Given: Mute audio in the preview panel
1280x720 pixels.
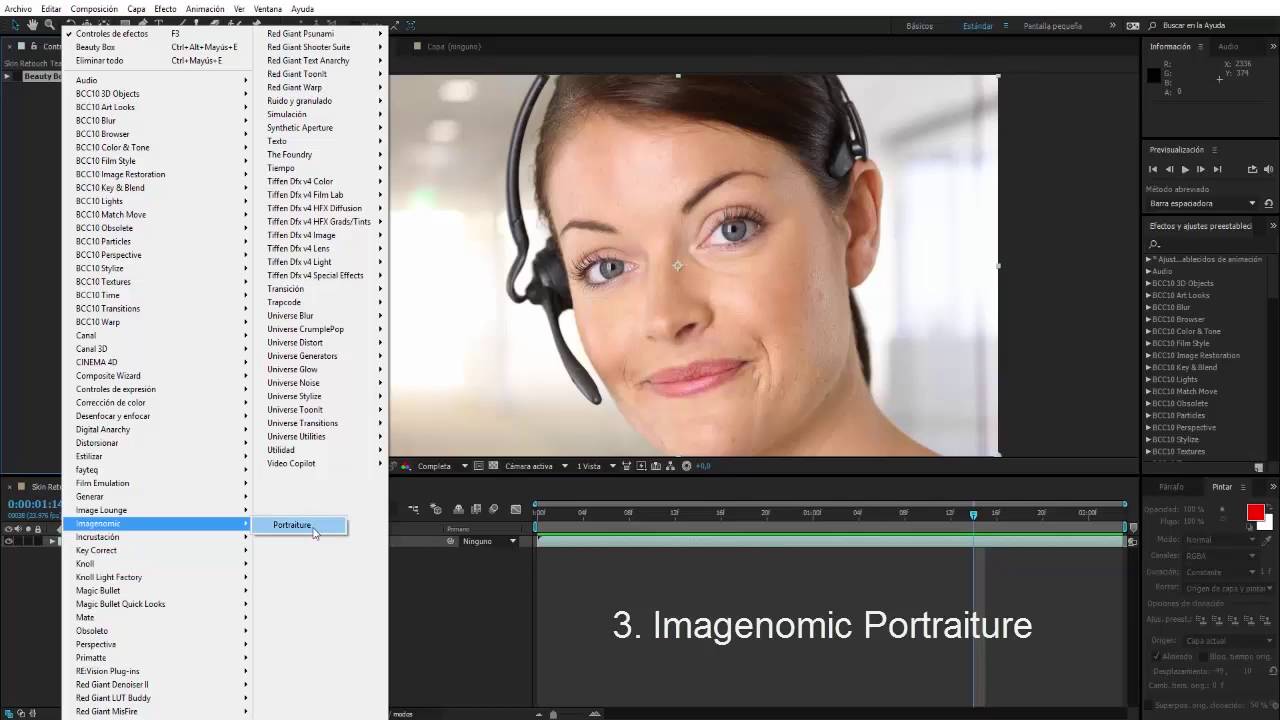Looking at the screenshot, I should (1269, 169).
